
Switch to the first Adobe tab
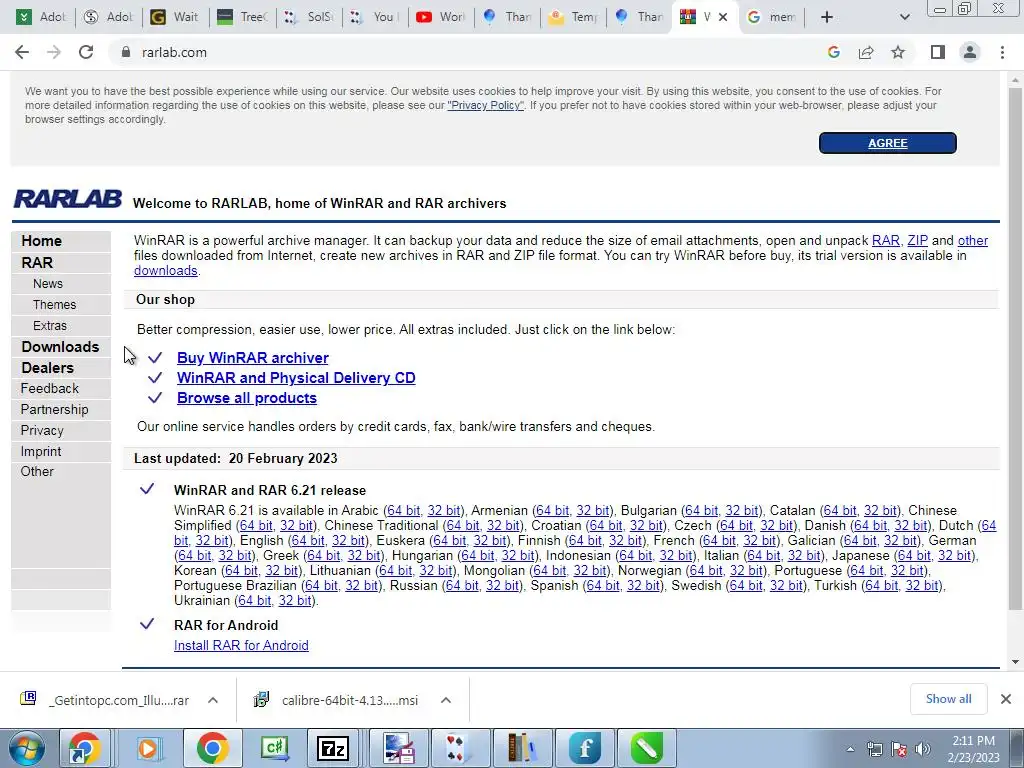pos(40,17)
